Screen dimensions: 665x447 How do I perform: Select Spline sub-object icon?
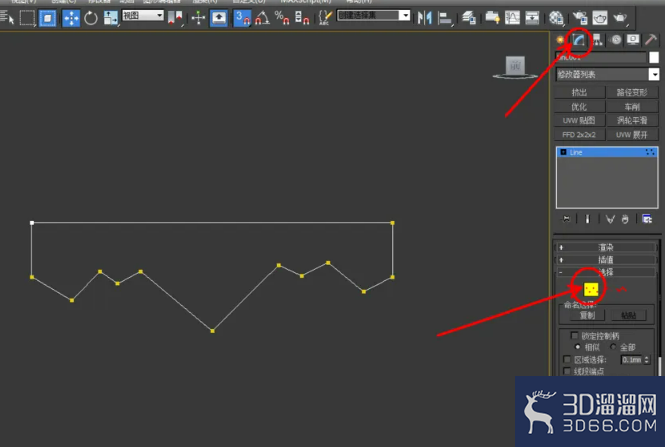621,290
